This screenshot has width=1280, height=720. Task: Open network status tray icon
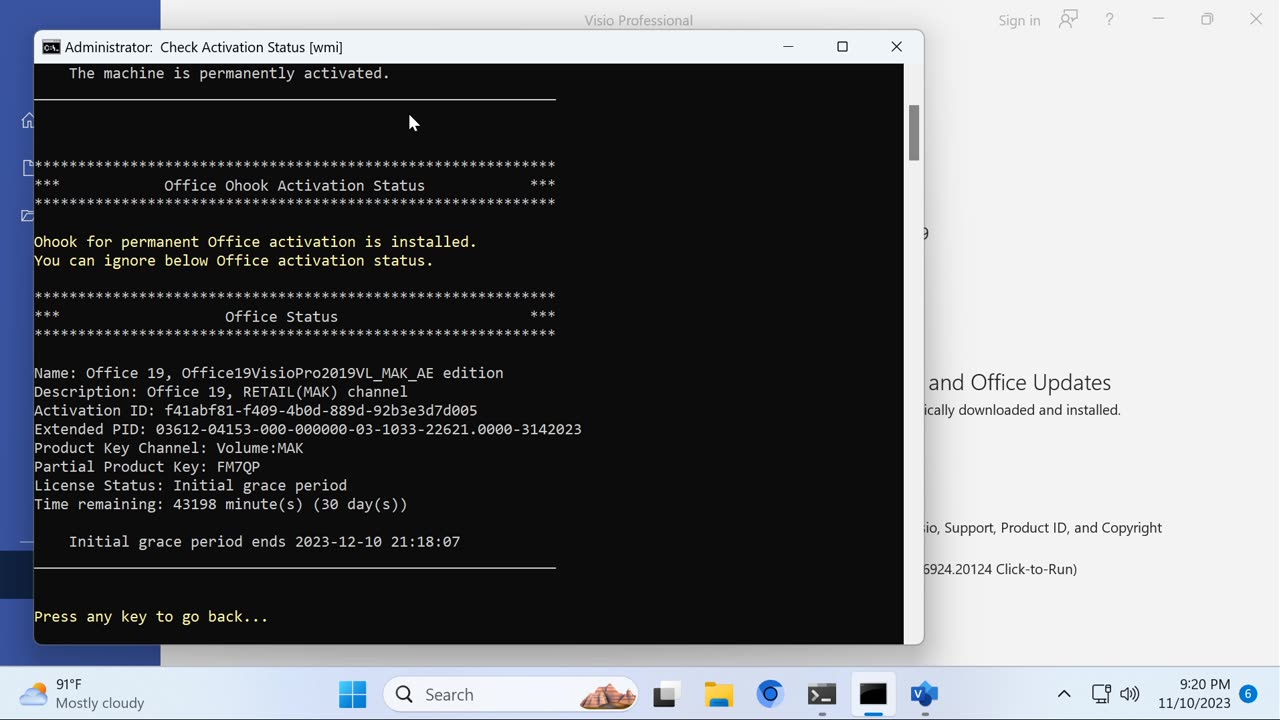(x=1101, y=694)
